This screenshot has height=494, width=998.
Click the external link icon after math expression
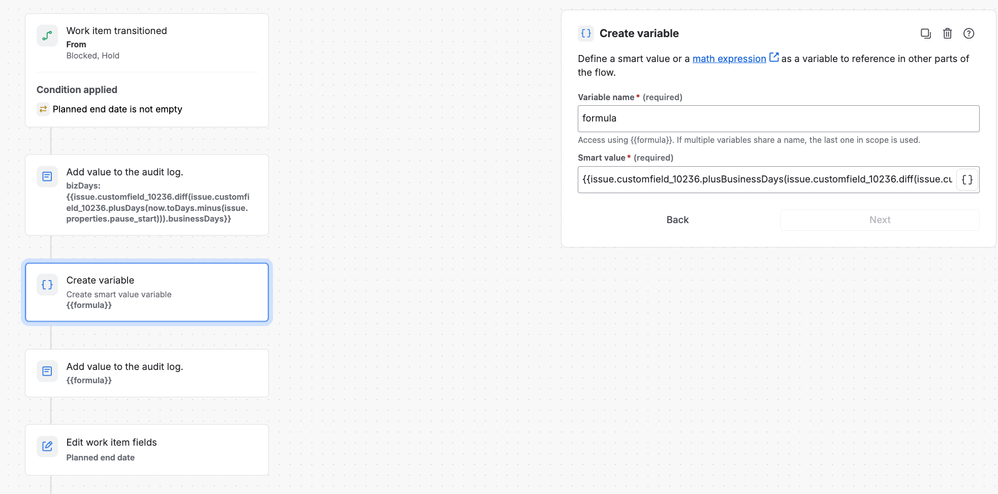(774, 58)
